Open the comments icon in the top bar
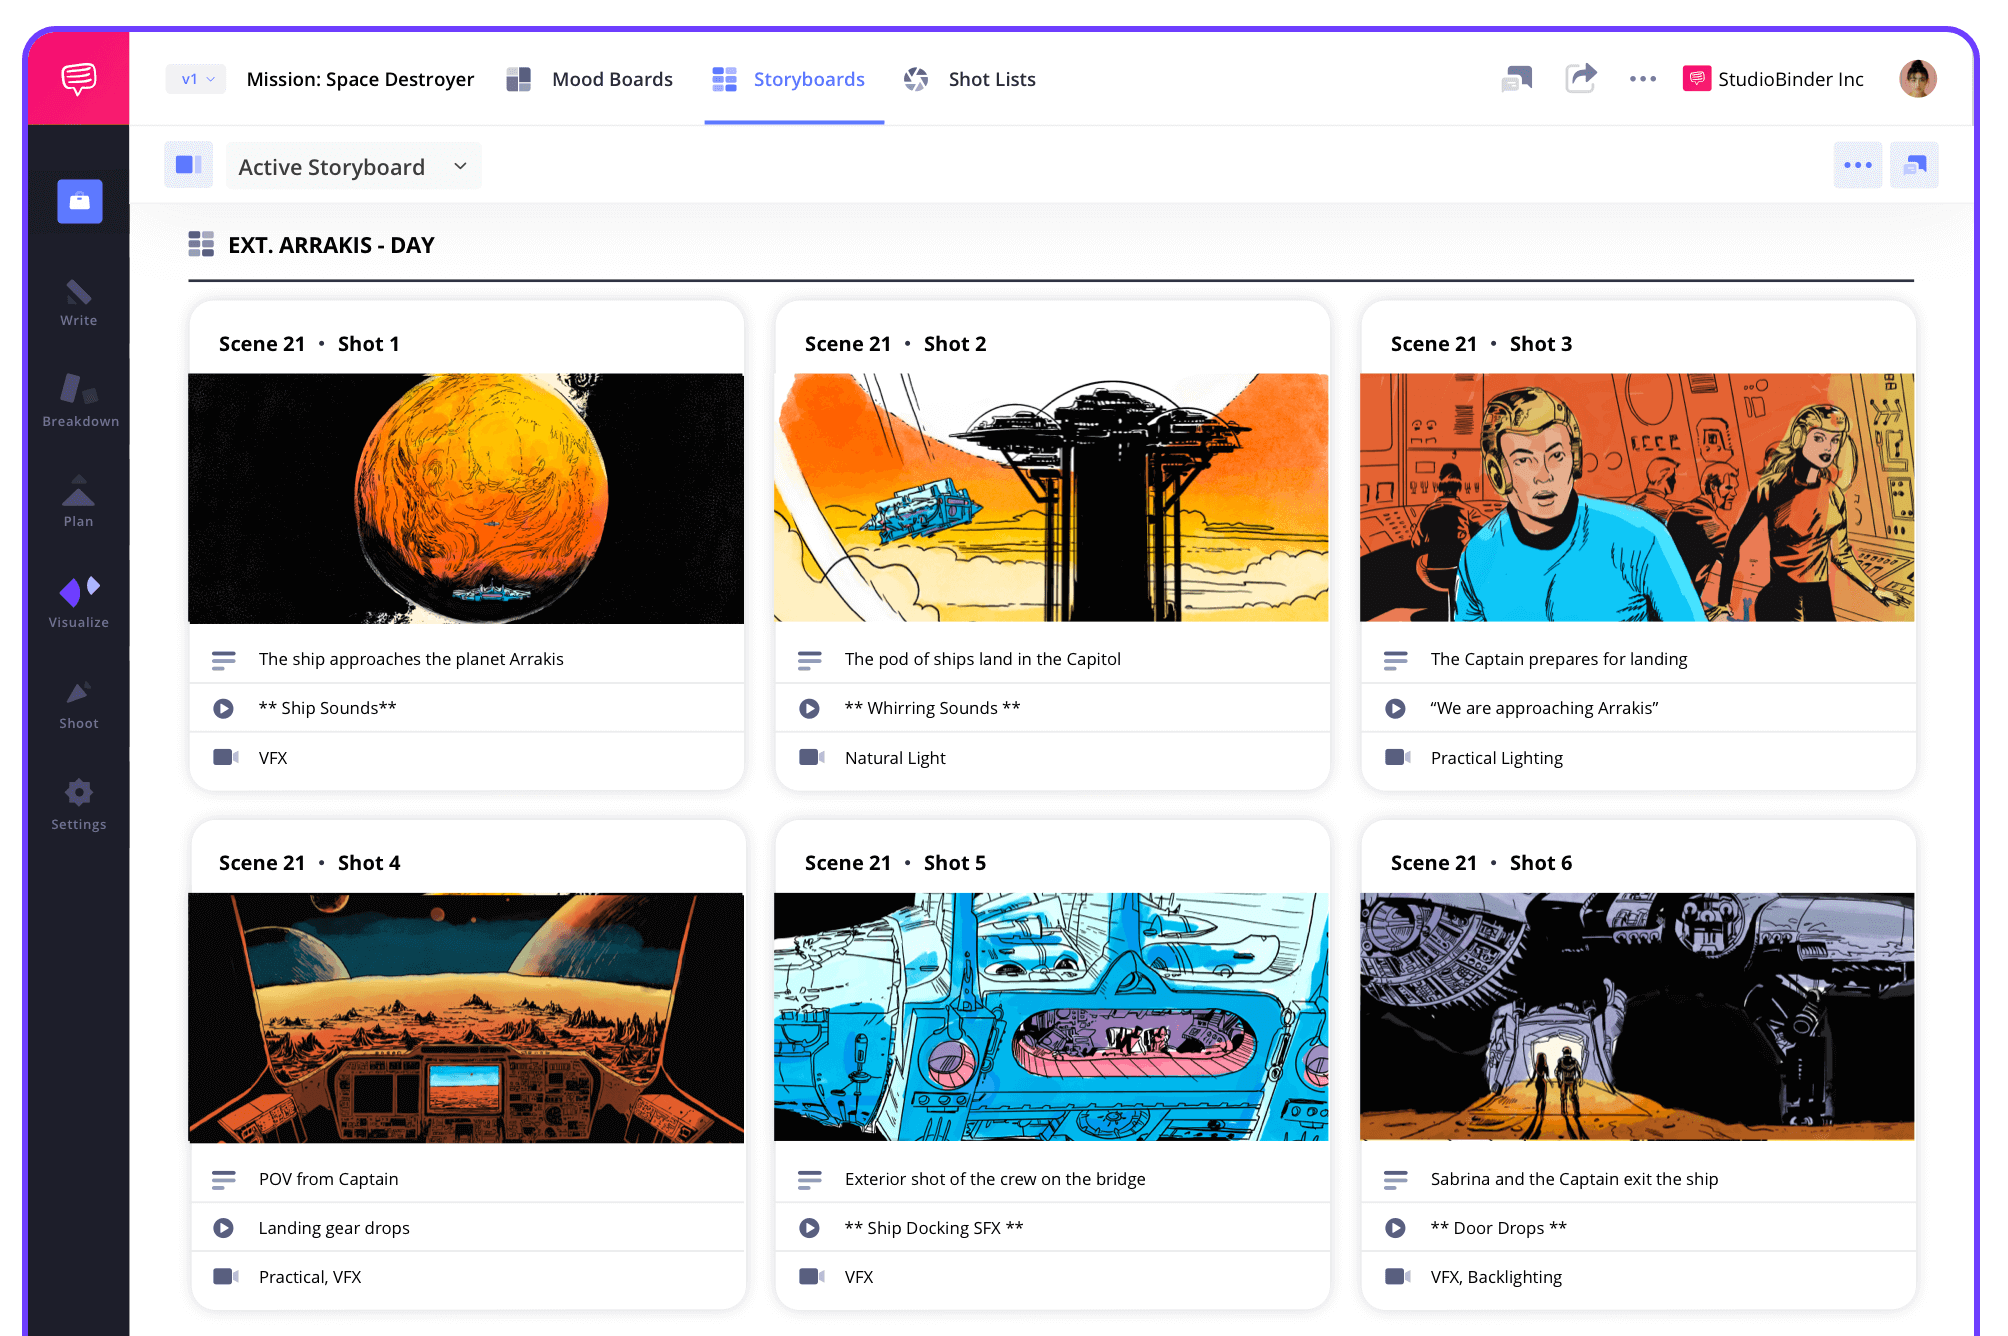This screenshot has width=2008, height=1336. click(1517, 78)
